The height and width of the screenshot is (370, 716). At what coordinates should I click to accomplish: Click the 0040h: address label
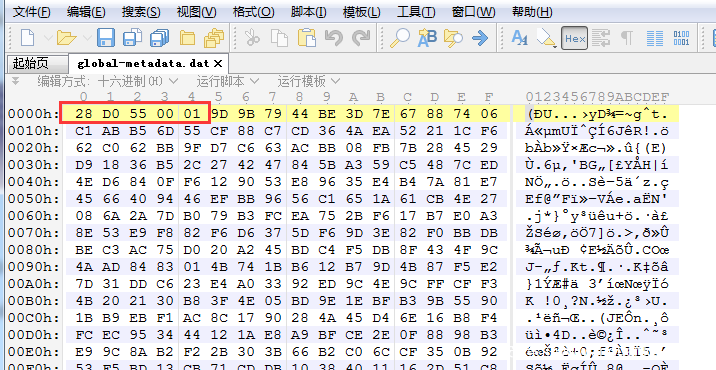click(34, 181)
